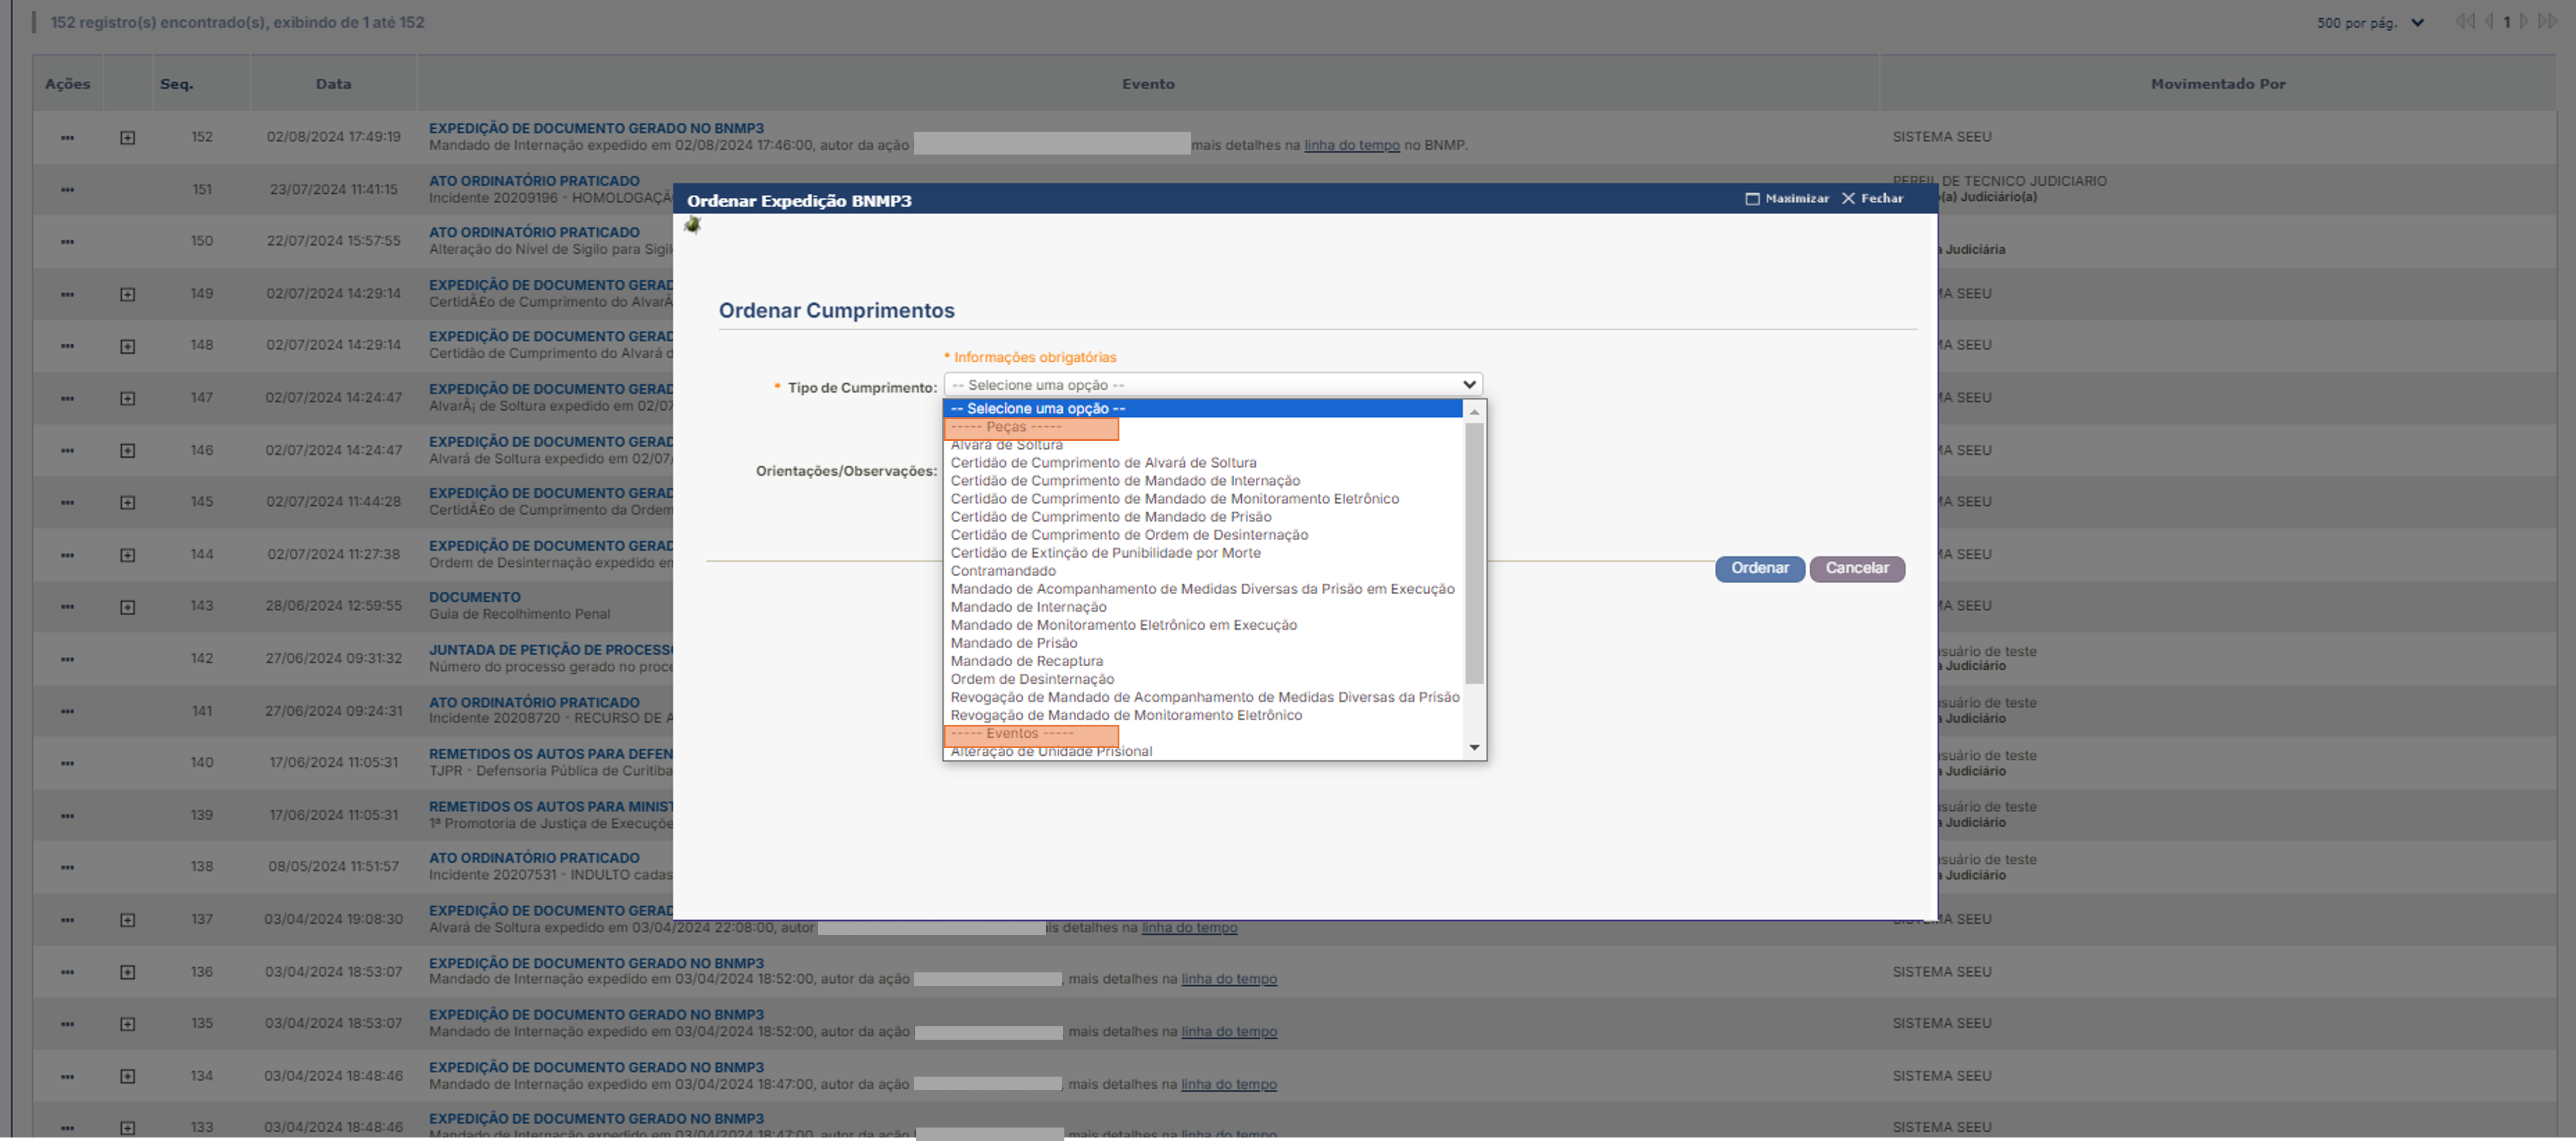
Task: Open actions menu for row 136
Action: pyautogui.click(x=67, y=972)
